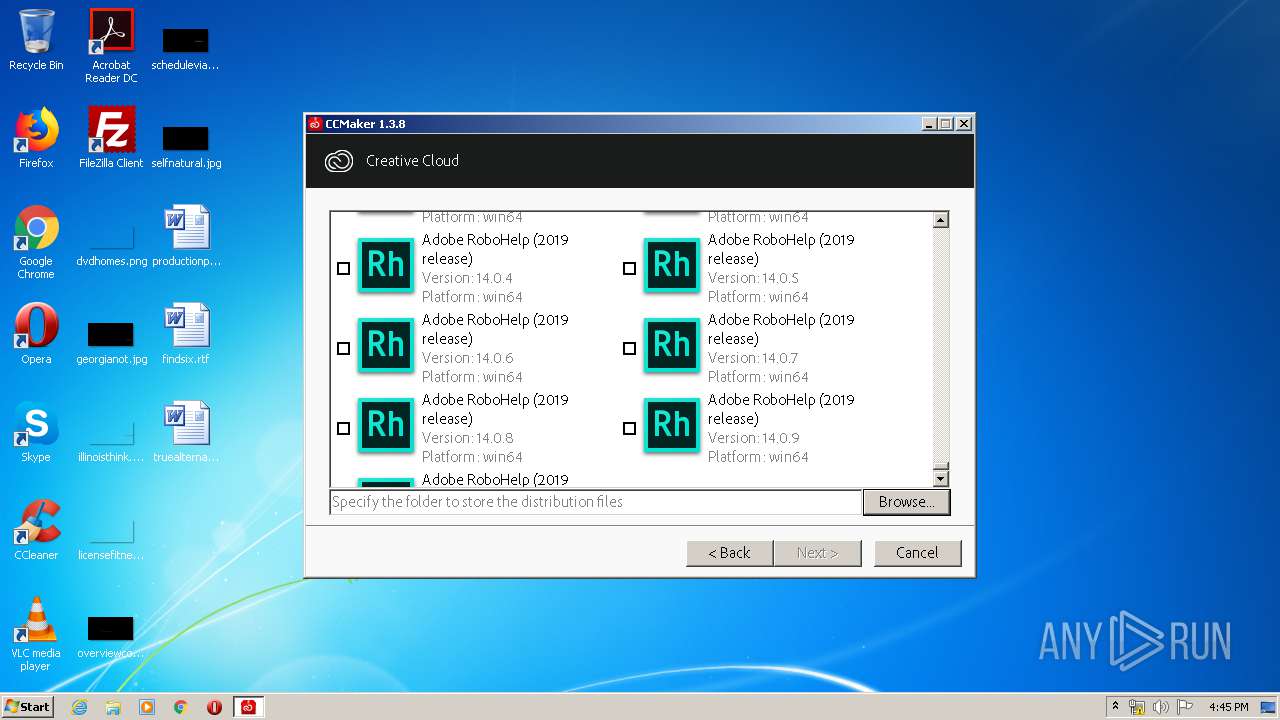Click 'Version: 14.0.4' text
Viewport: 1280px width, 720px height.
[x=467, y=278]
